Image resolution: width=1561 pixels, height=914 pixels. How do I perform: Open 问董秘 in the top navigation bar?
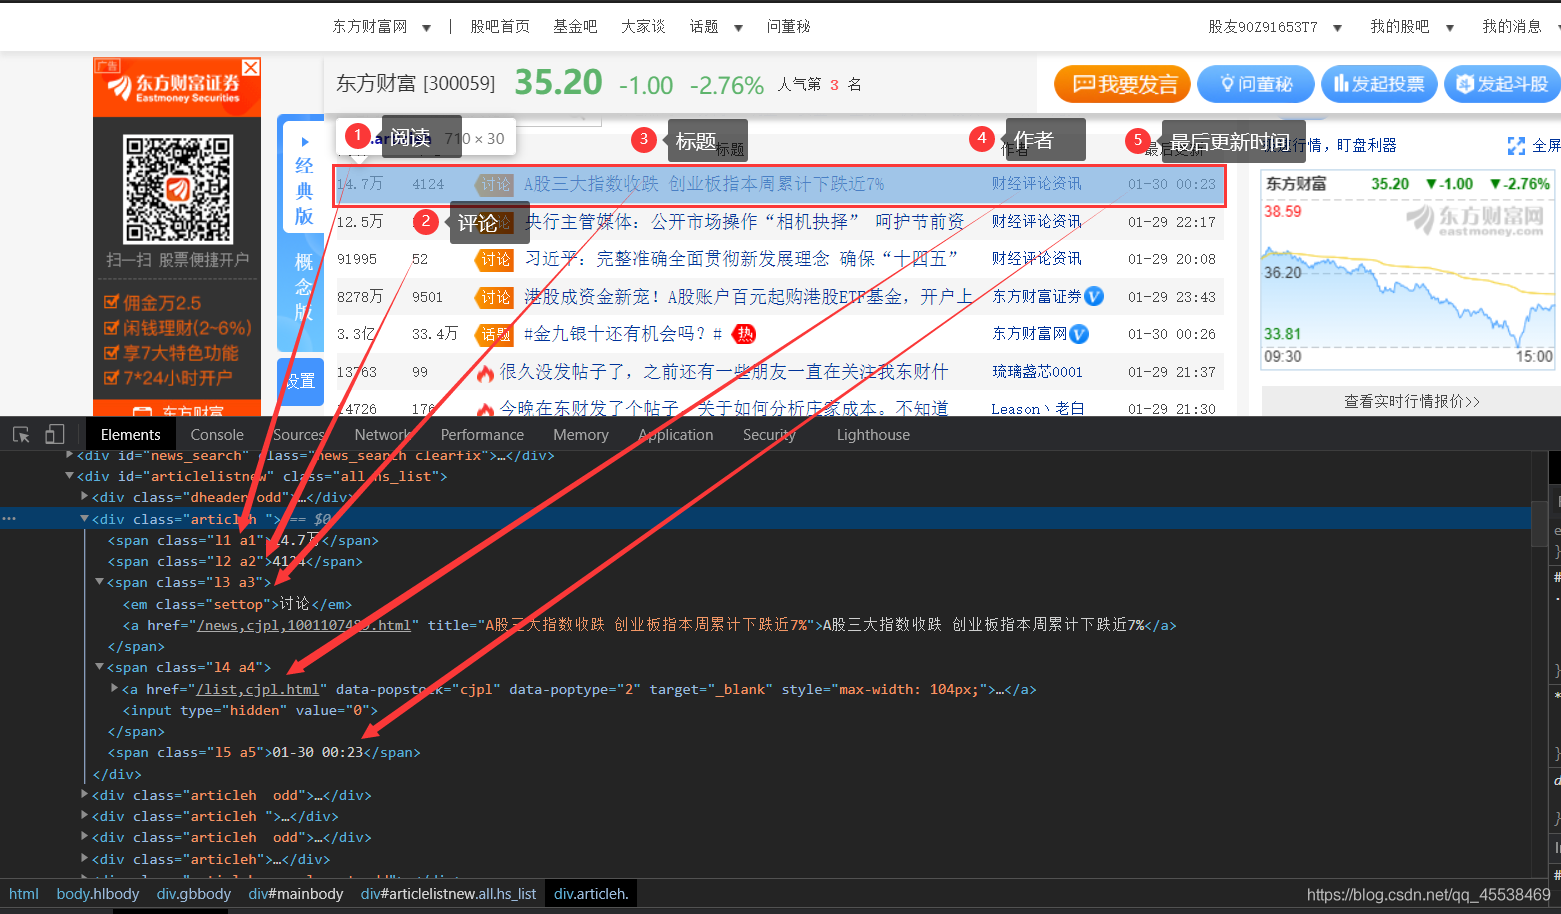click(788, 27)
